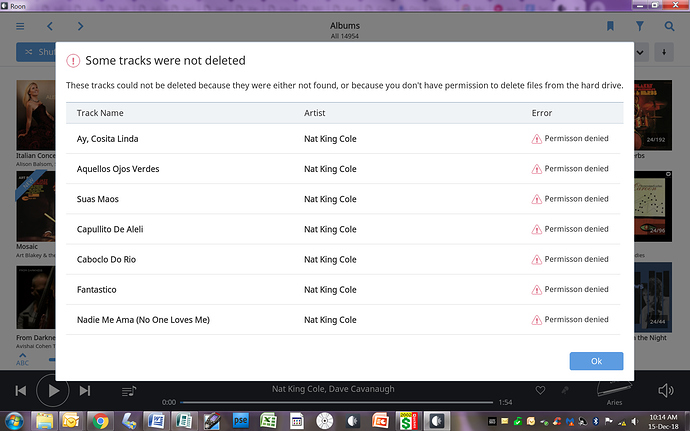
Task: Open bookmarks with the bookmark icon
Action: [610, 26]
